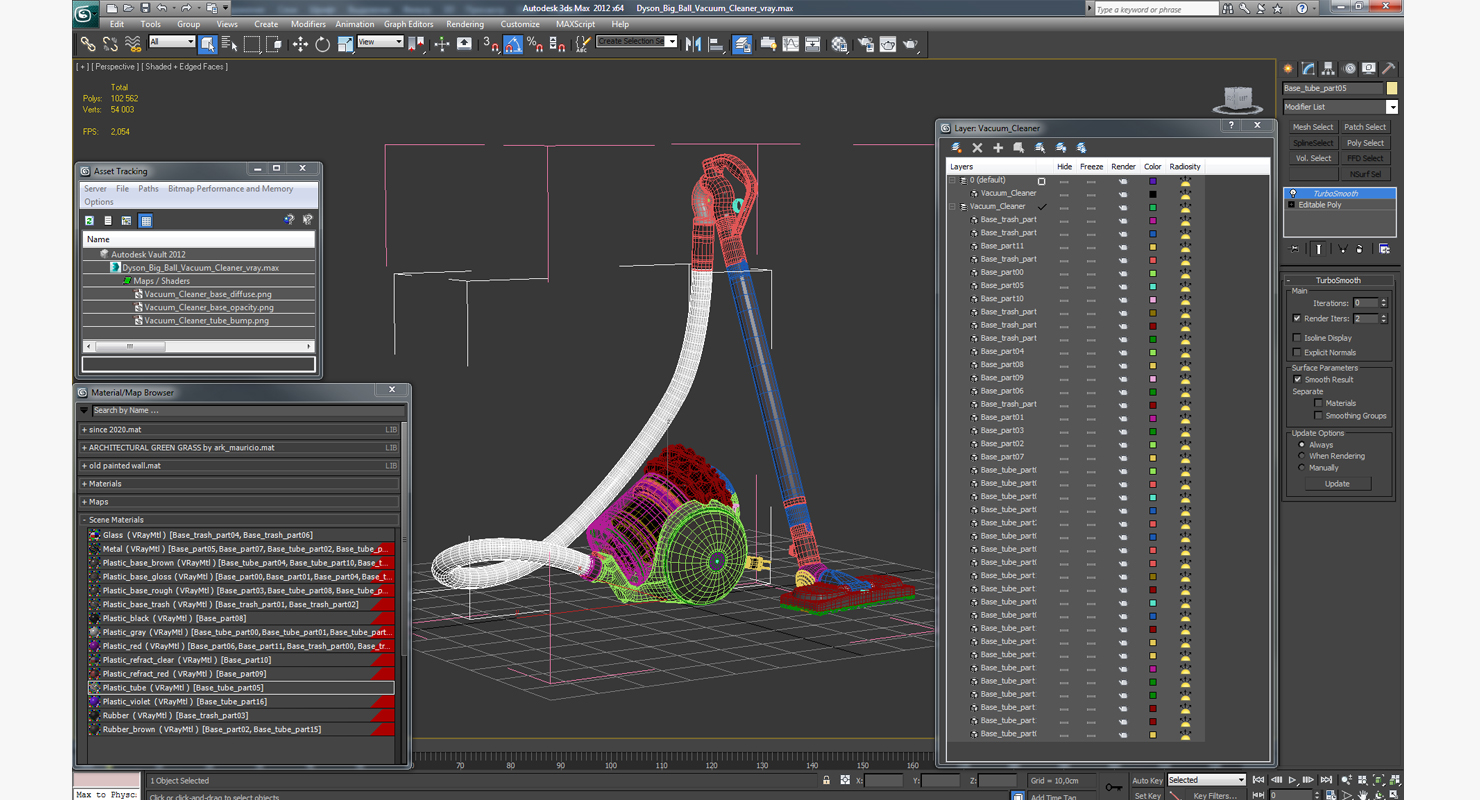Check Separate by Smoothing Groups
This screenshot has height=800, width=1480.
[x=1319, y=415]
